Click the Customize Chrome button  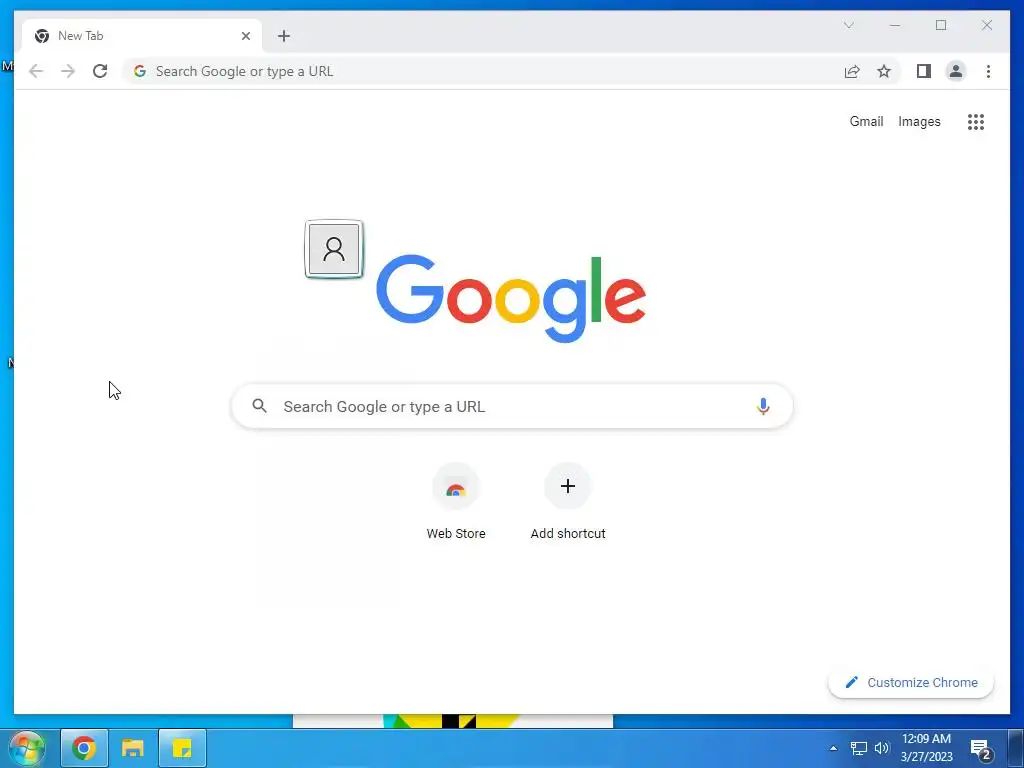[x=911, y=682]
